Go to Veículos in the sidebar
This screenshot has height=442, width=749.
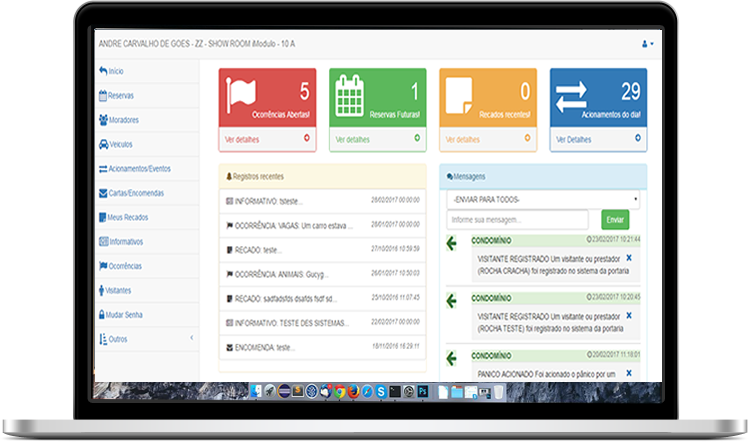(120, 144)
